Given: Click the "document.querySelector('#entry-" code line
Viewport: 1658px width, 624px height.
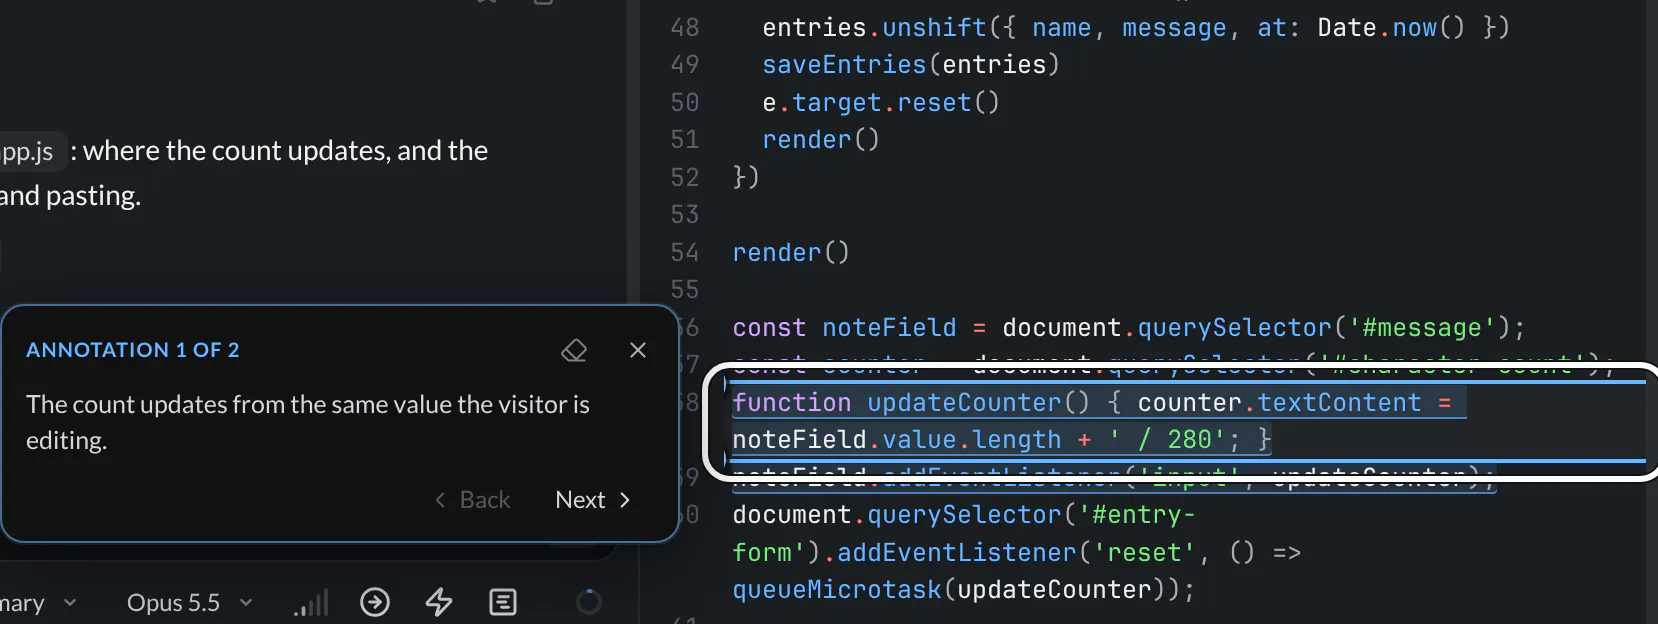Looking at the screenshot, I should (964, 515).
